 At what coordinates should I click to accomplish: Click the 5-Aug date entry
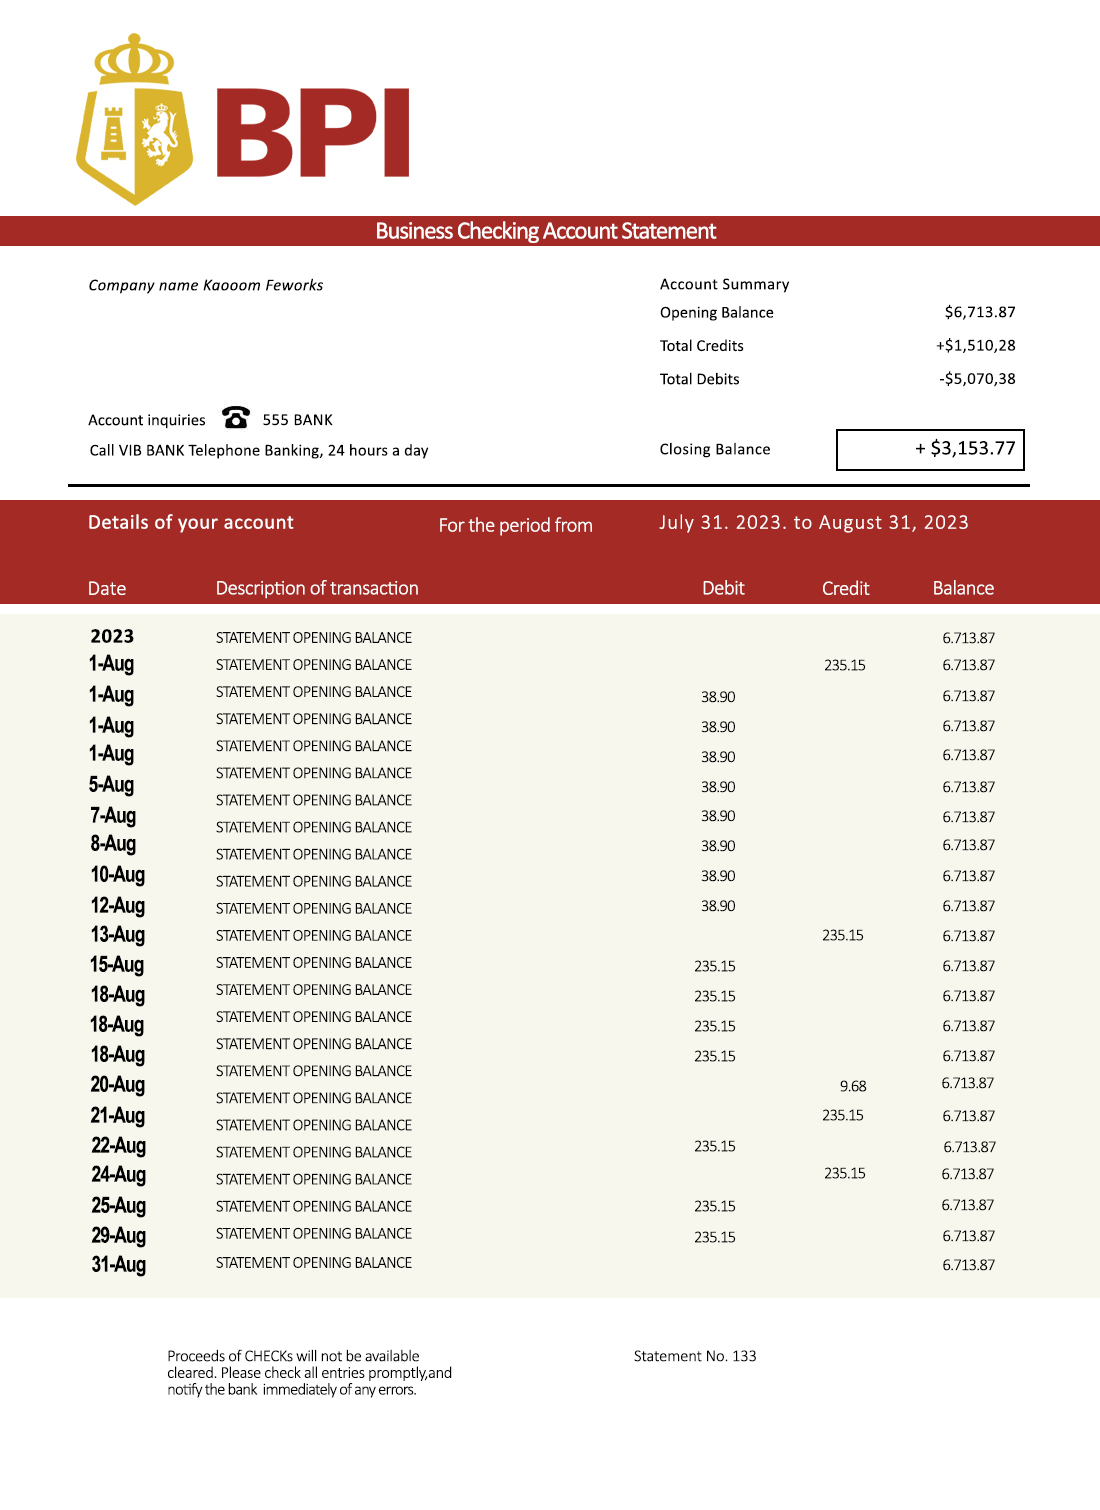(x=111, y=785)
